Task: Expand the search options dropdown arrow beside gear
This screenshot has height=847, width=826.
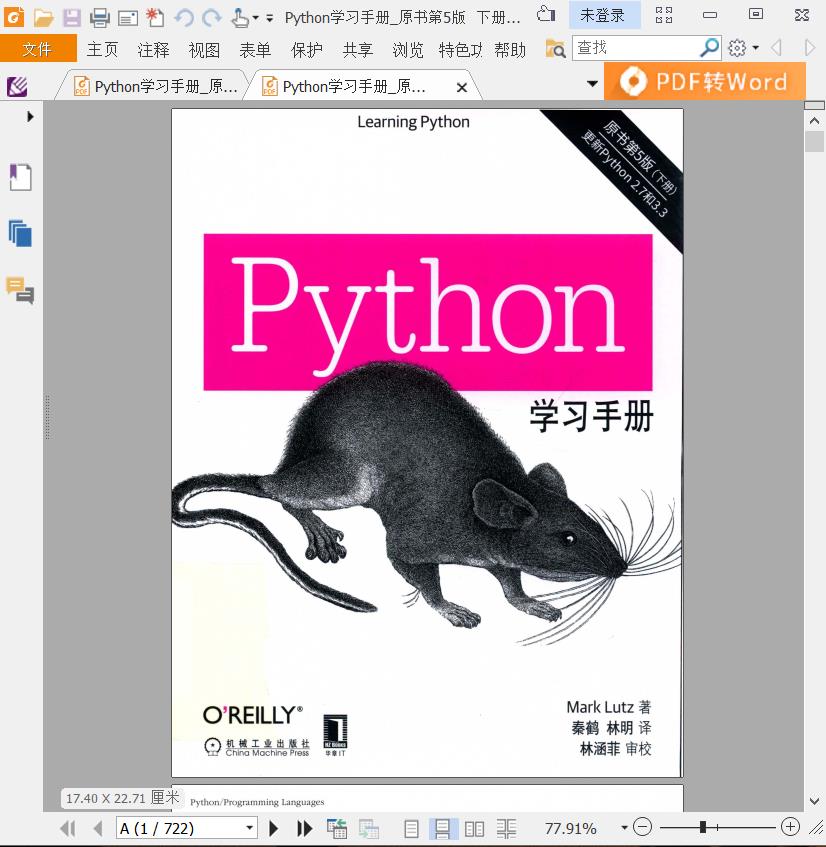Action: (756, 48)
